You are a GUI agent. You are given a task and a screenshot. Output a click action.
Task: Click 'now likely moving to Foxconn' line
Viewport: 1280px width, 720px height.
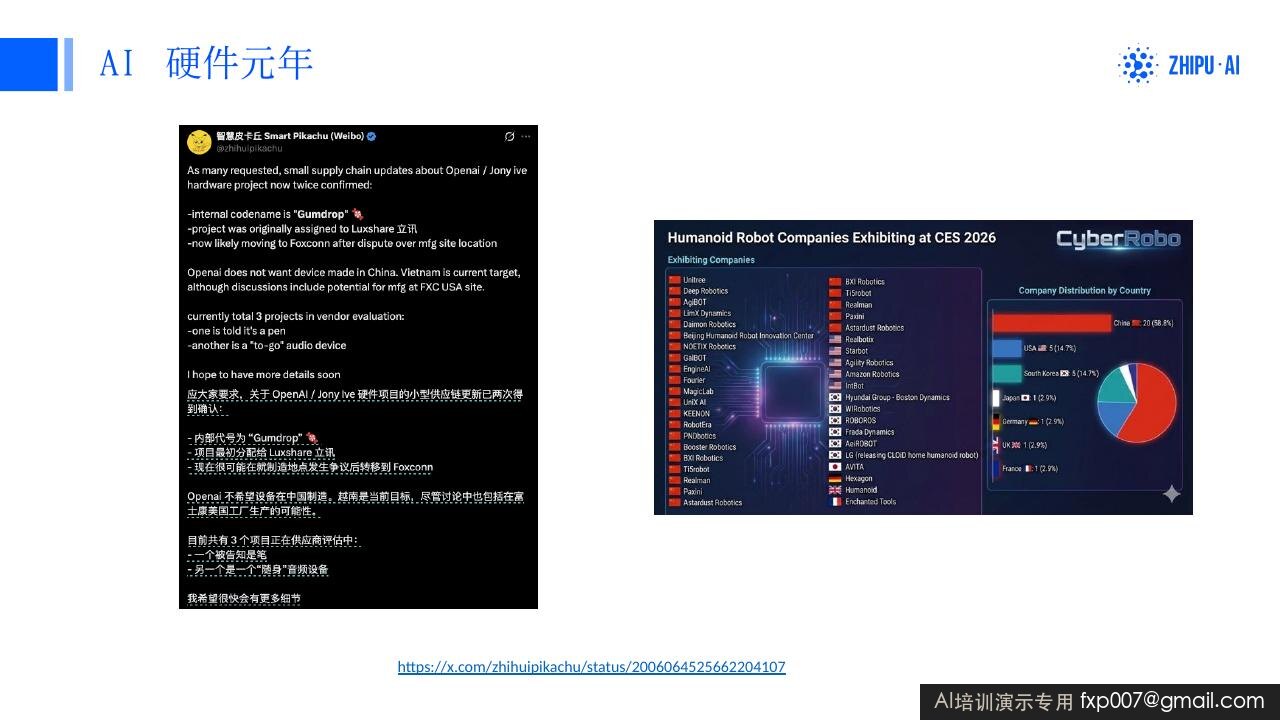click(x=342, y=243)
